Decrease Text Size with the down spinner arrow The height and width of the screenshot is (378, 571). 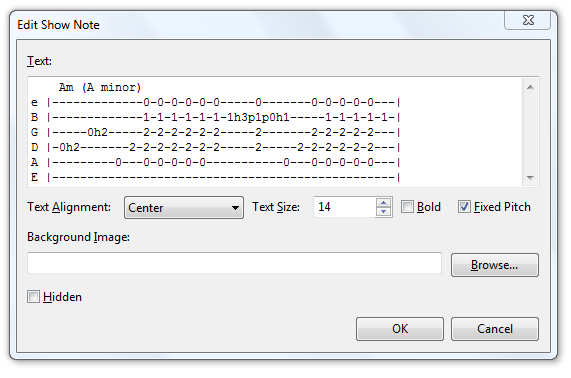[383, 212]
